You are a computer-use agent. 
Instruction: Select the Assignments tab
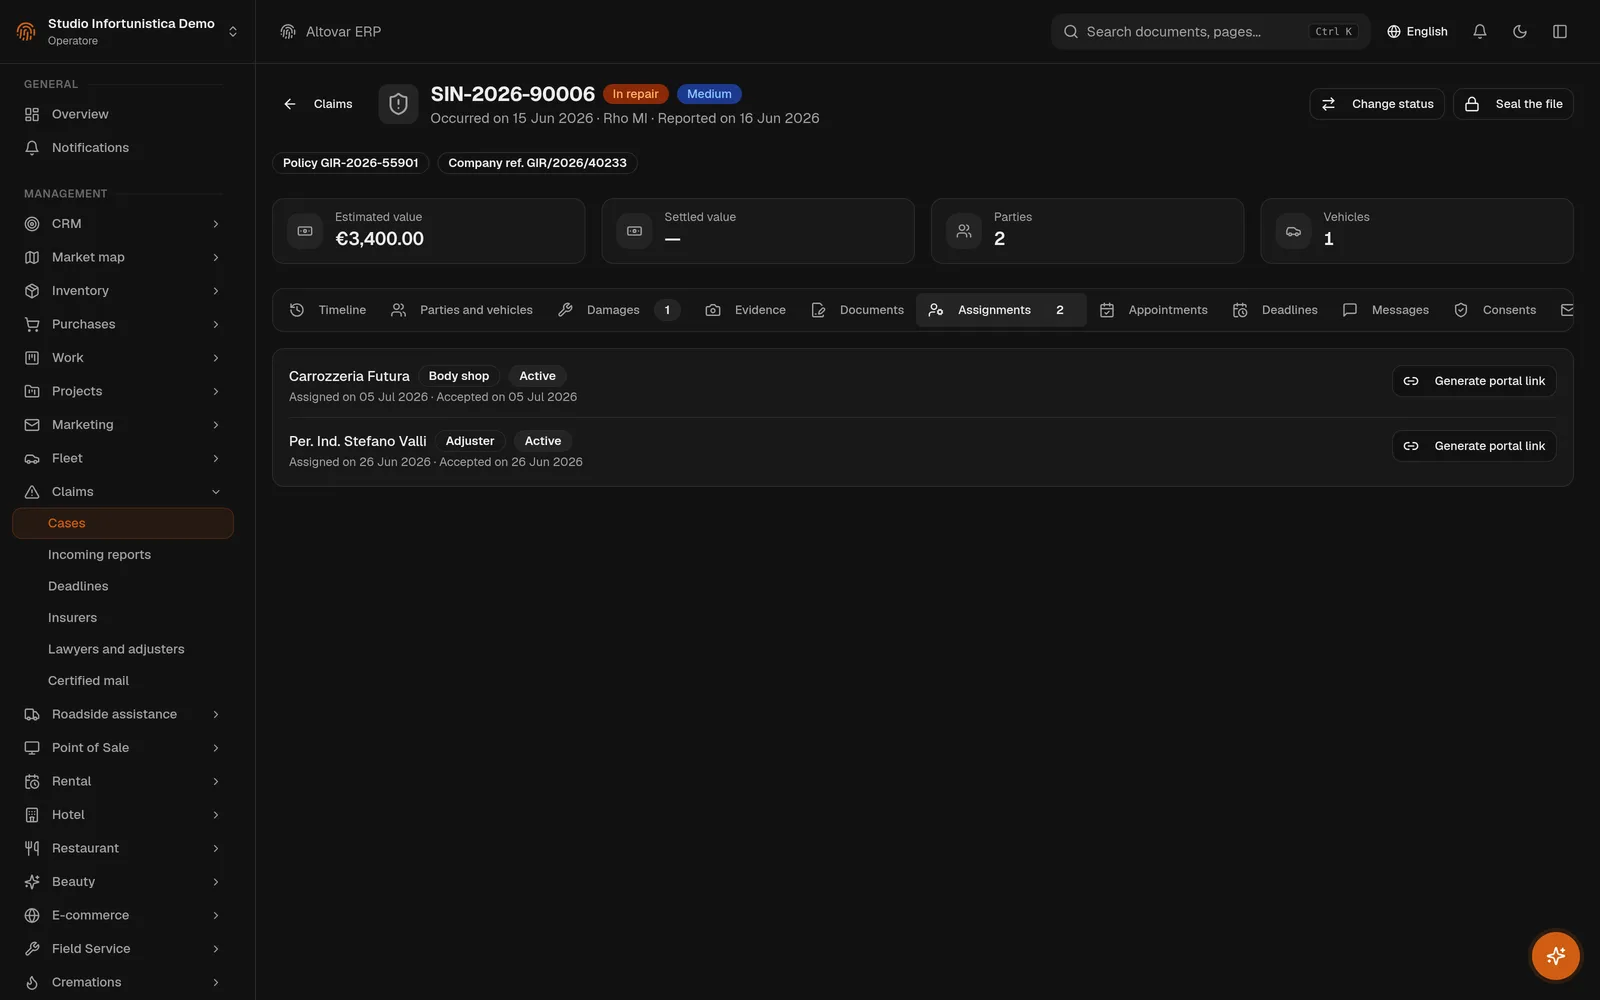coord(1001,310)
